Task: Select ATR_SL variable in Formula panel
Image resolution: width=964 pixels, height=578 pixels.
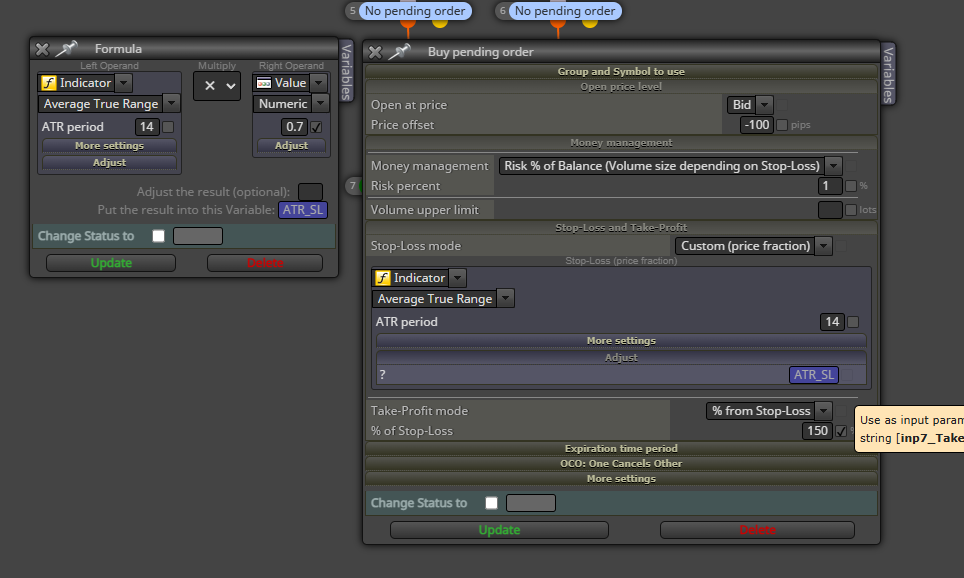Action: (x=302, y=210)
